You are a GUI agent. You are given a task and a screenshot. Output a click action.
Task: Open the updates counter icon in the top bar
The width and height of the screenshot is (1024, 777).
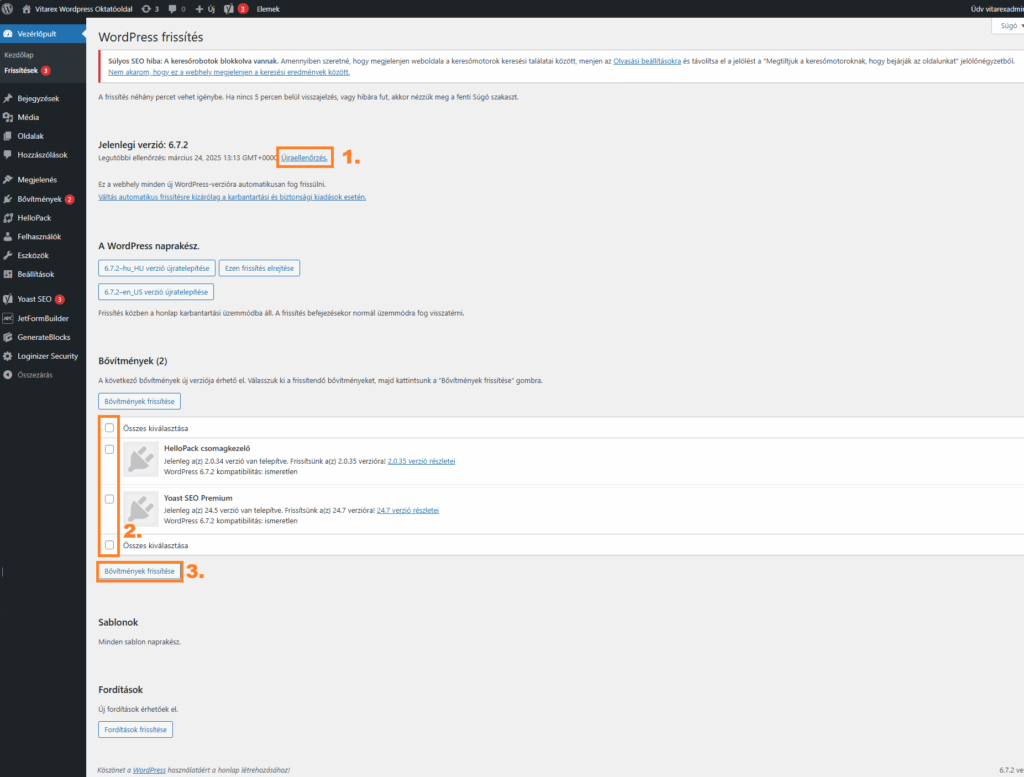[x=148, y=8]
